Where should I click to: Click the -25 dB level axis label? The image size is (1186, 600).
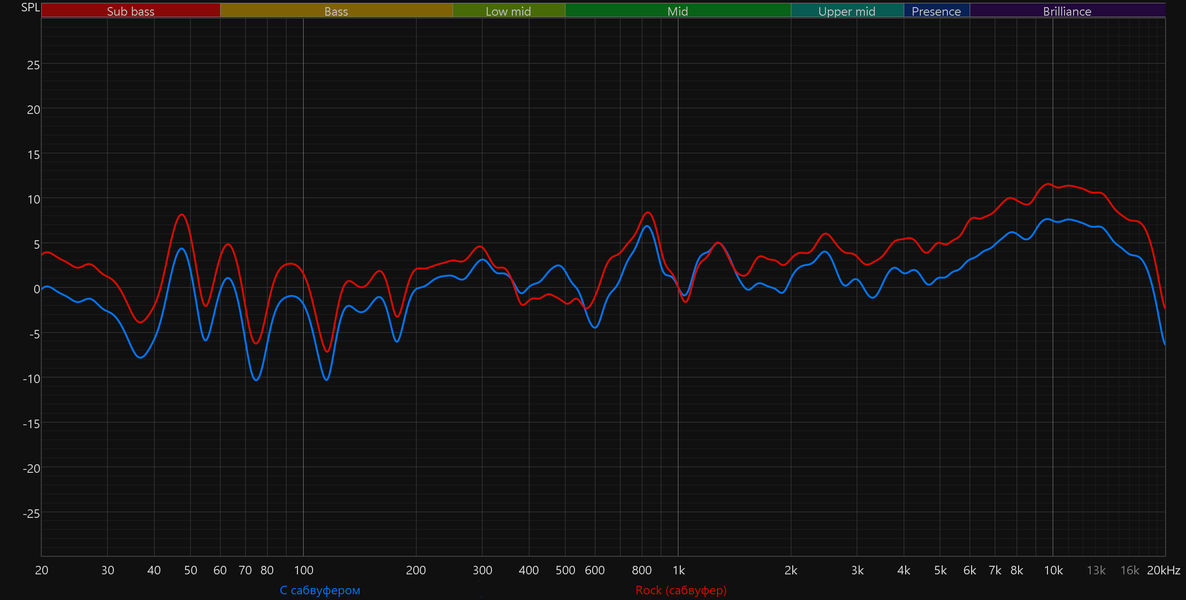click(x=31, y=513)
